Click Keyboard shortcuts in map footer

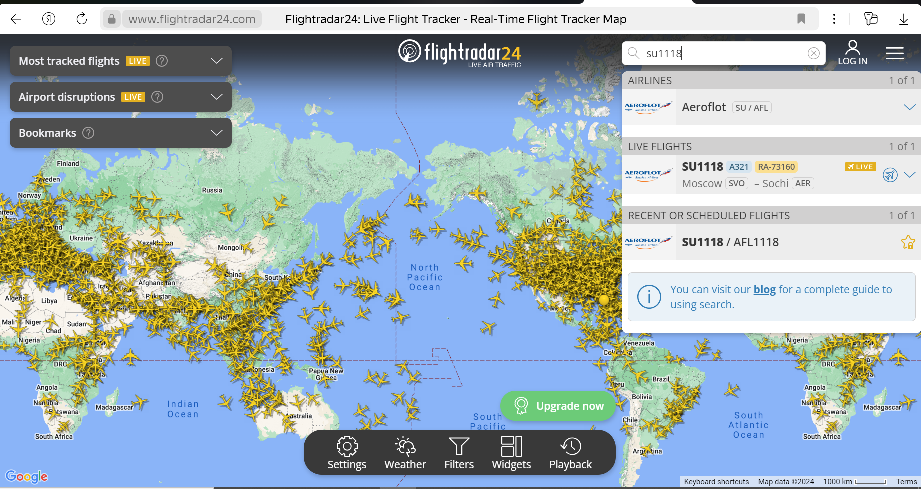(717, 482)
